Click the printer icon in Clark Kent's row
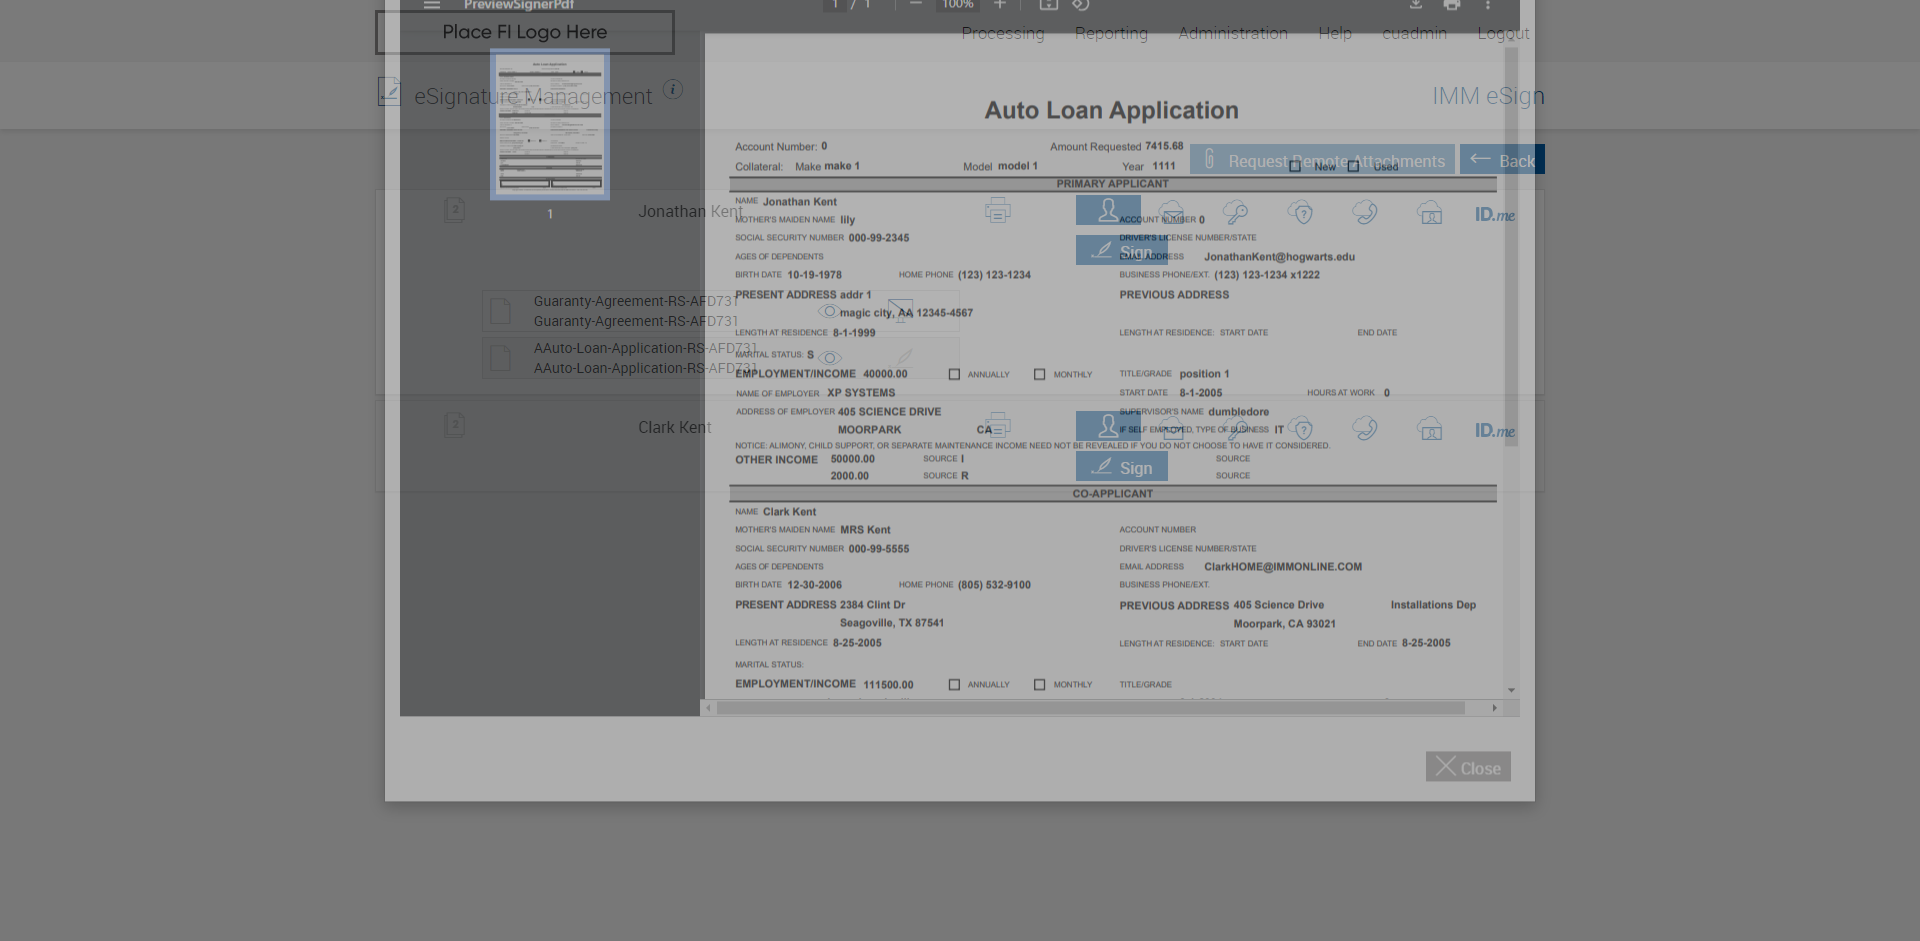The width and height of the screenshot is (1920, 941). click(997, 427)
